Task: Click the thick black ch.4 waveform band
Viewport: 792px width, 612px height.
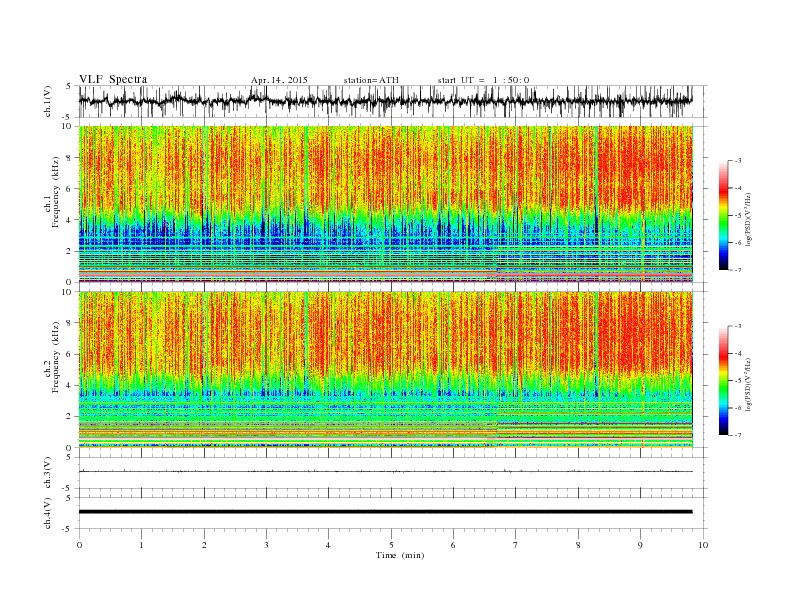Action: (385, 512)
